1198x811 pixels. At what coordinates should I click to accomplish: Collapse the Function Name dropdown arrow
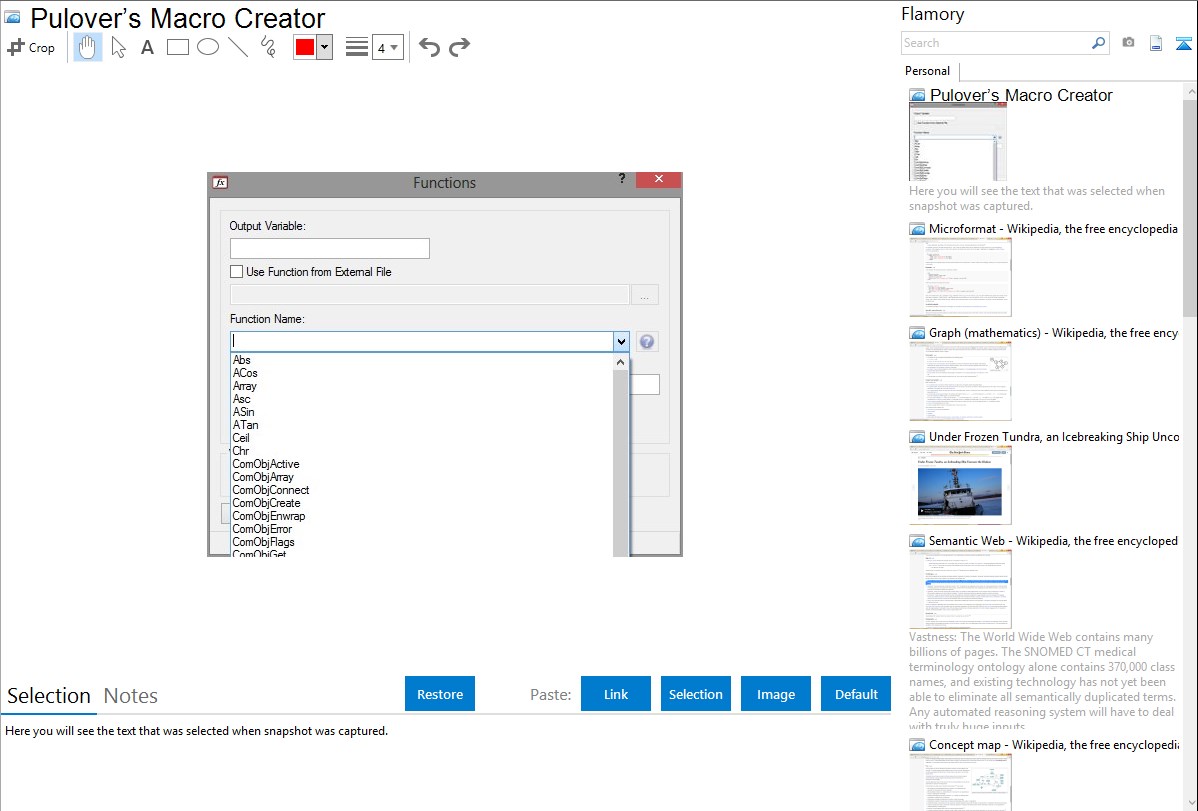[x=621, y=342]
